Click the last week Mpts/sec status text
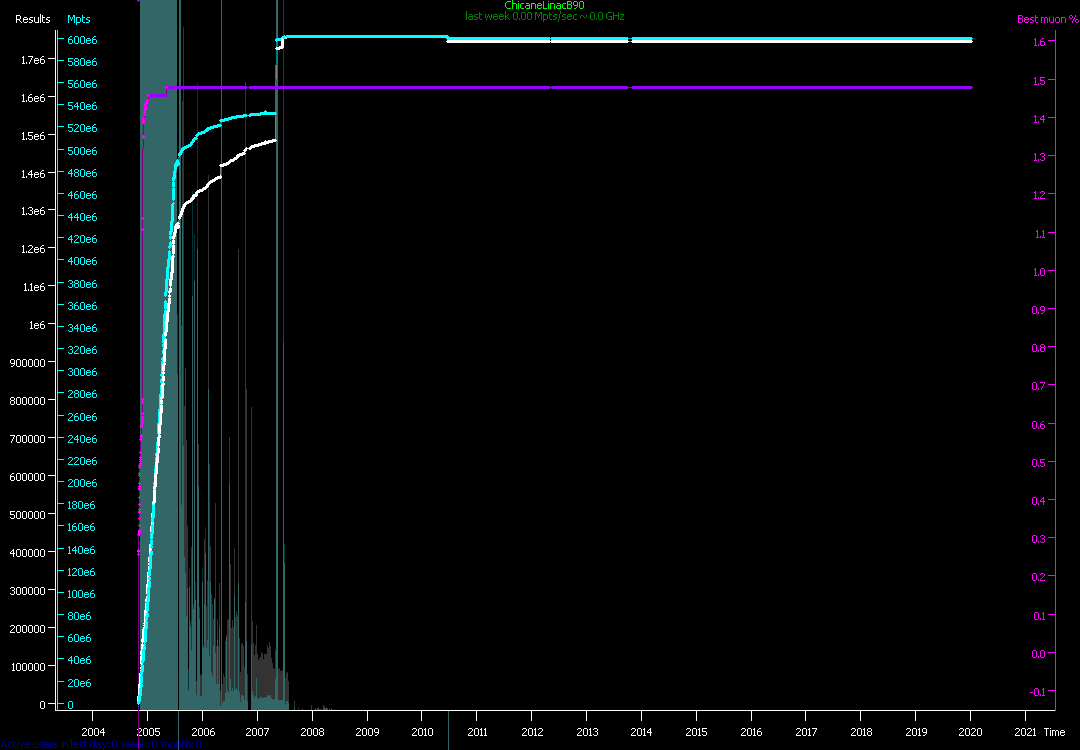 click(x=544, y=16)
